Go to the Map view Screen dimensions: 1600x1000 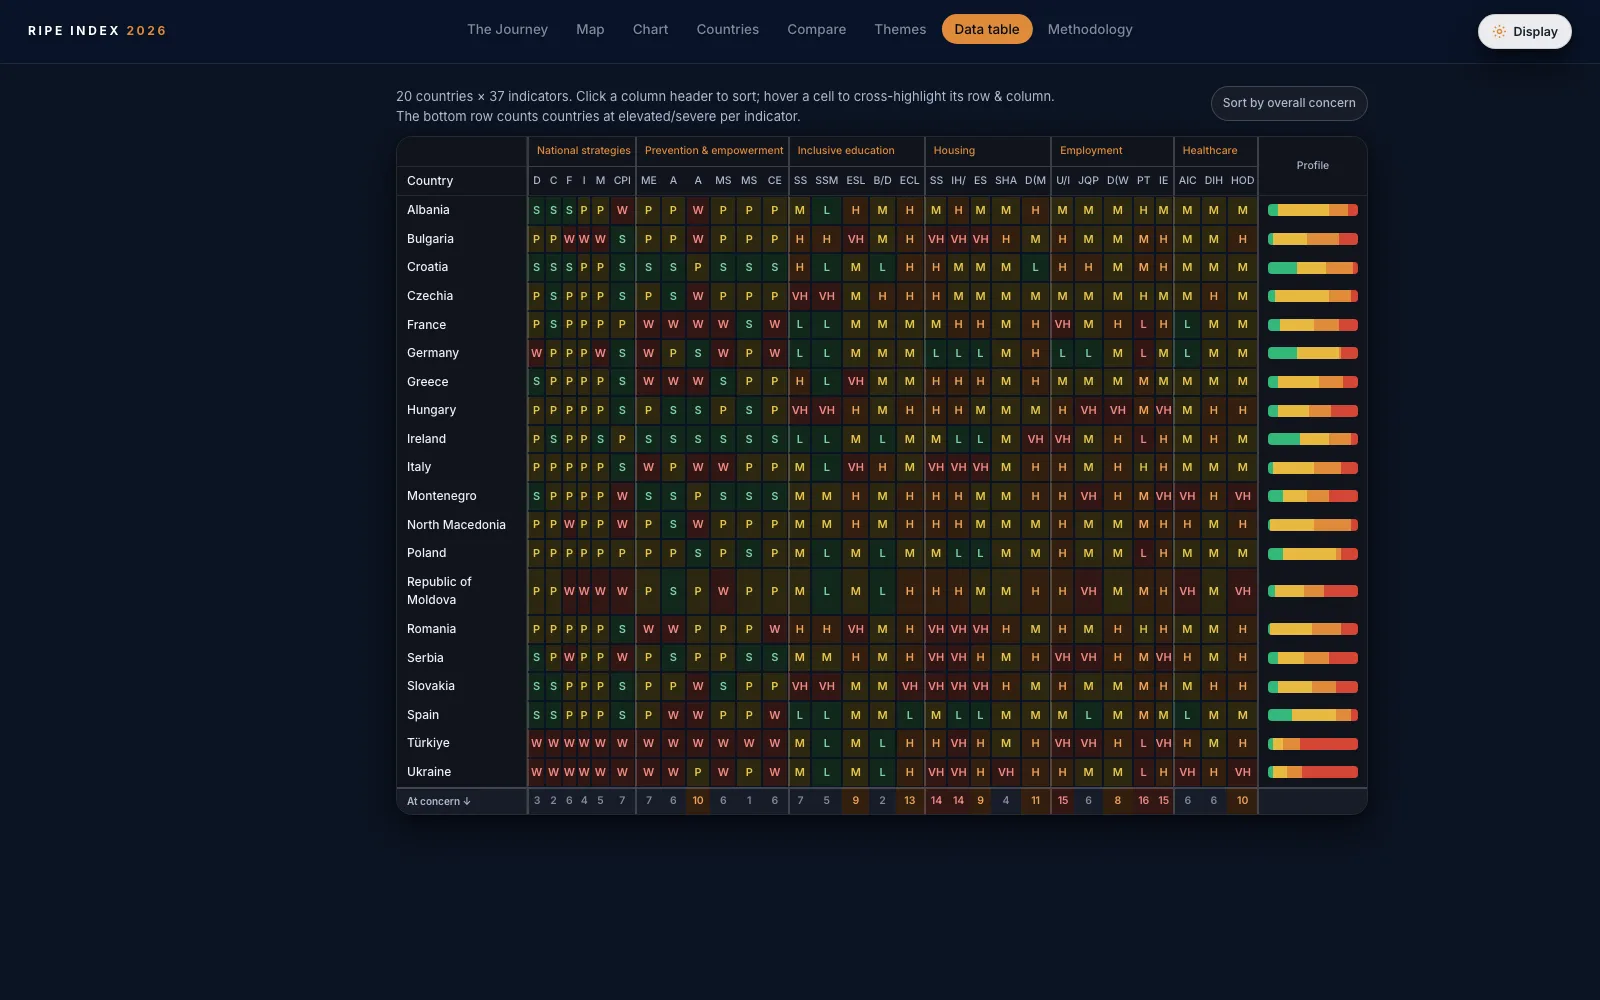(590, 29)
